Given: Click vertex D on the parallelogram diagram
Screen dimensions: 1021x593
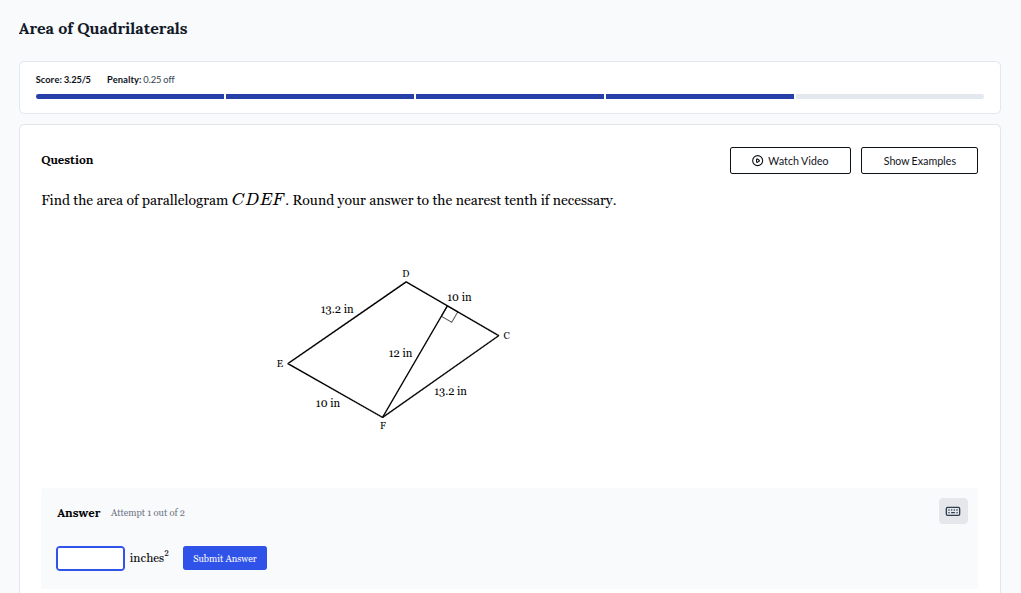Looking at the screenshot, I should pyautogui.click(x=405, y=273).
